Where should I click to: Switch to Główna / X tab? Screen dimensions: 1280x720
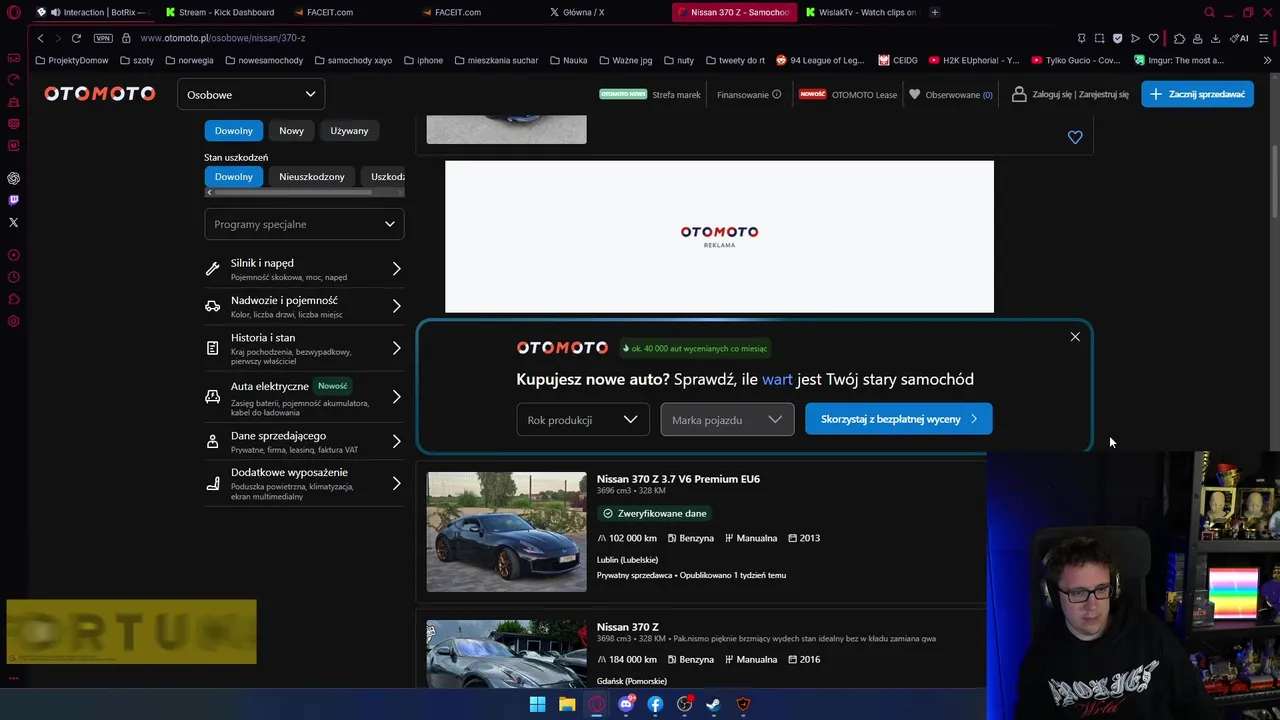tap(578, 12)
